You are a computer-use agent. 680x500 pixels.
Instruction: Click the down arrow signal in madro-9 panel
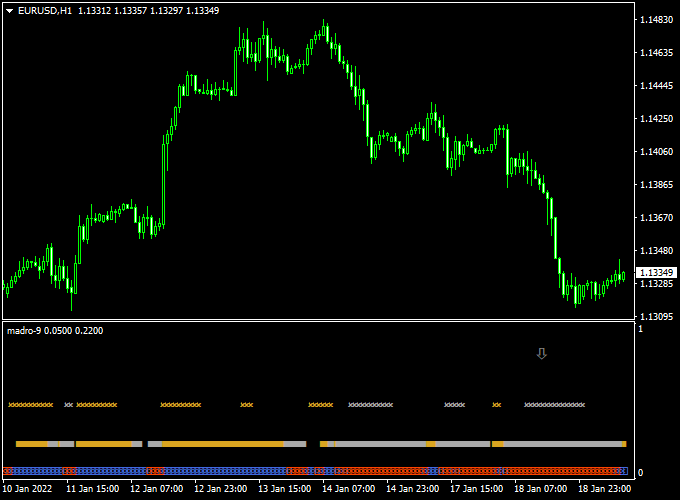click(542, 353)
